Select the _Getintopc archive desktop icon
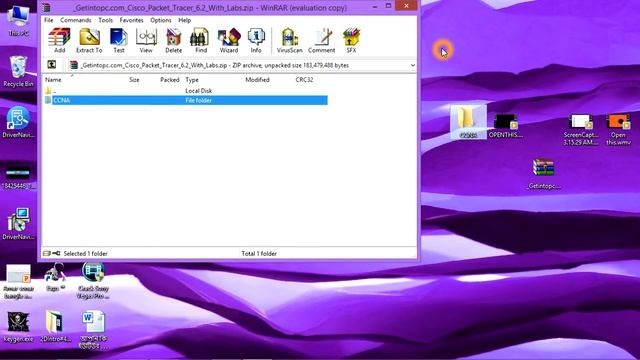 [544, 174]
